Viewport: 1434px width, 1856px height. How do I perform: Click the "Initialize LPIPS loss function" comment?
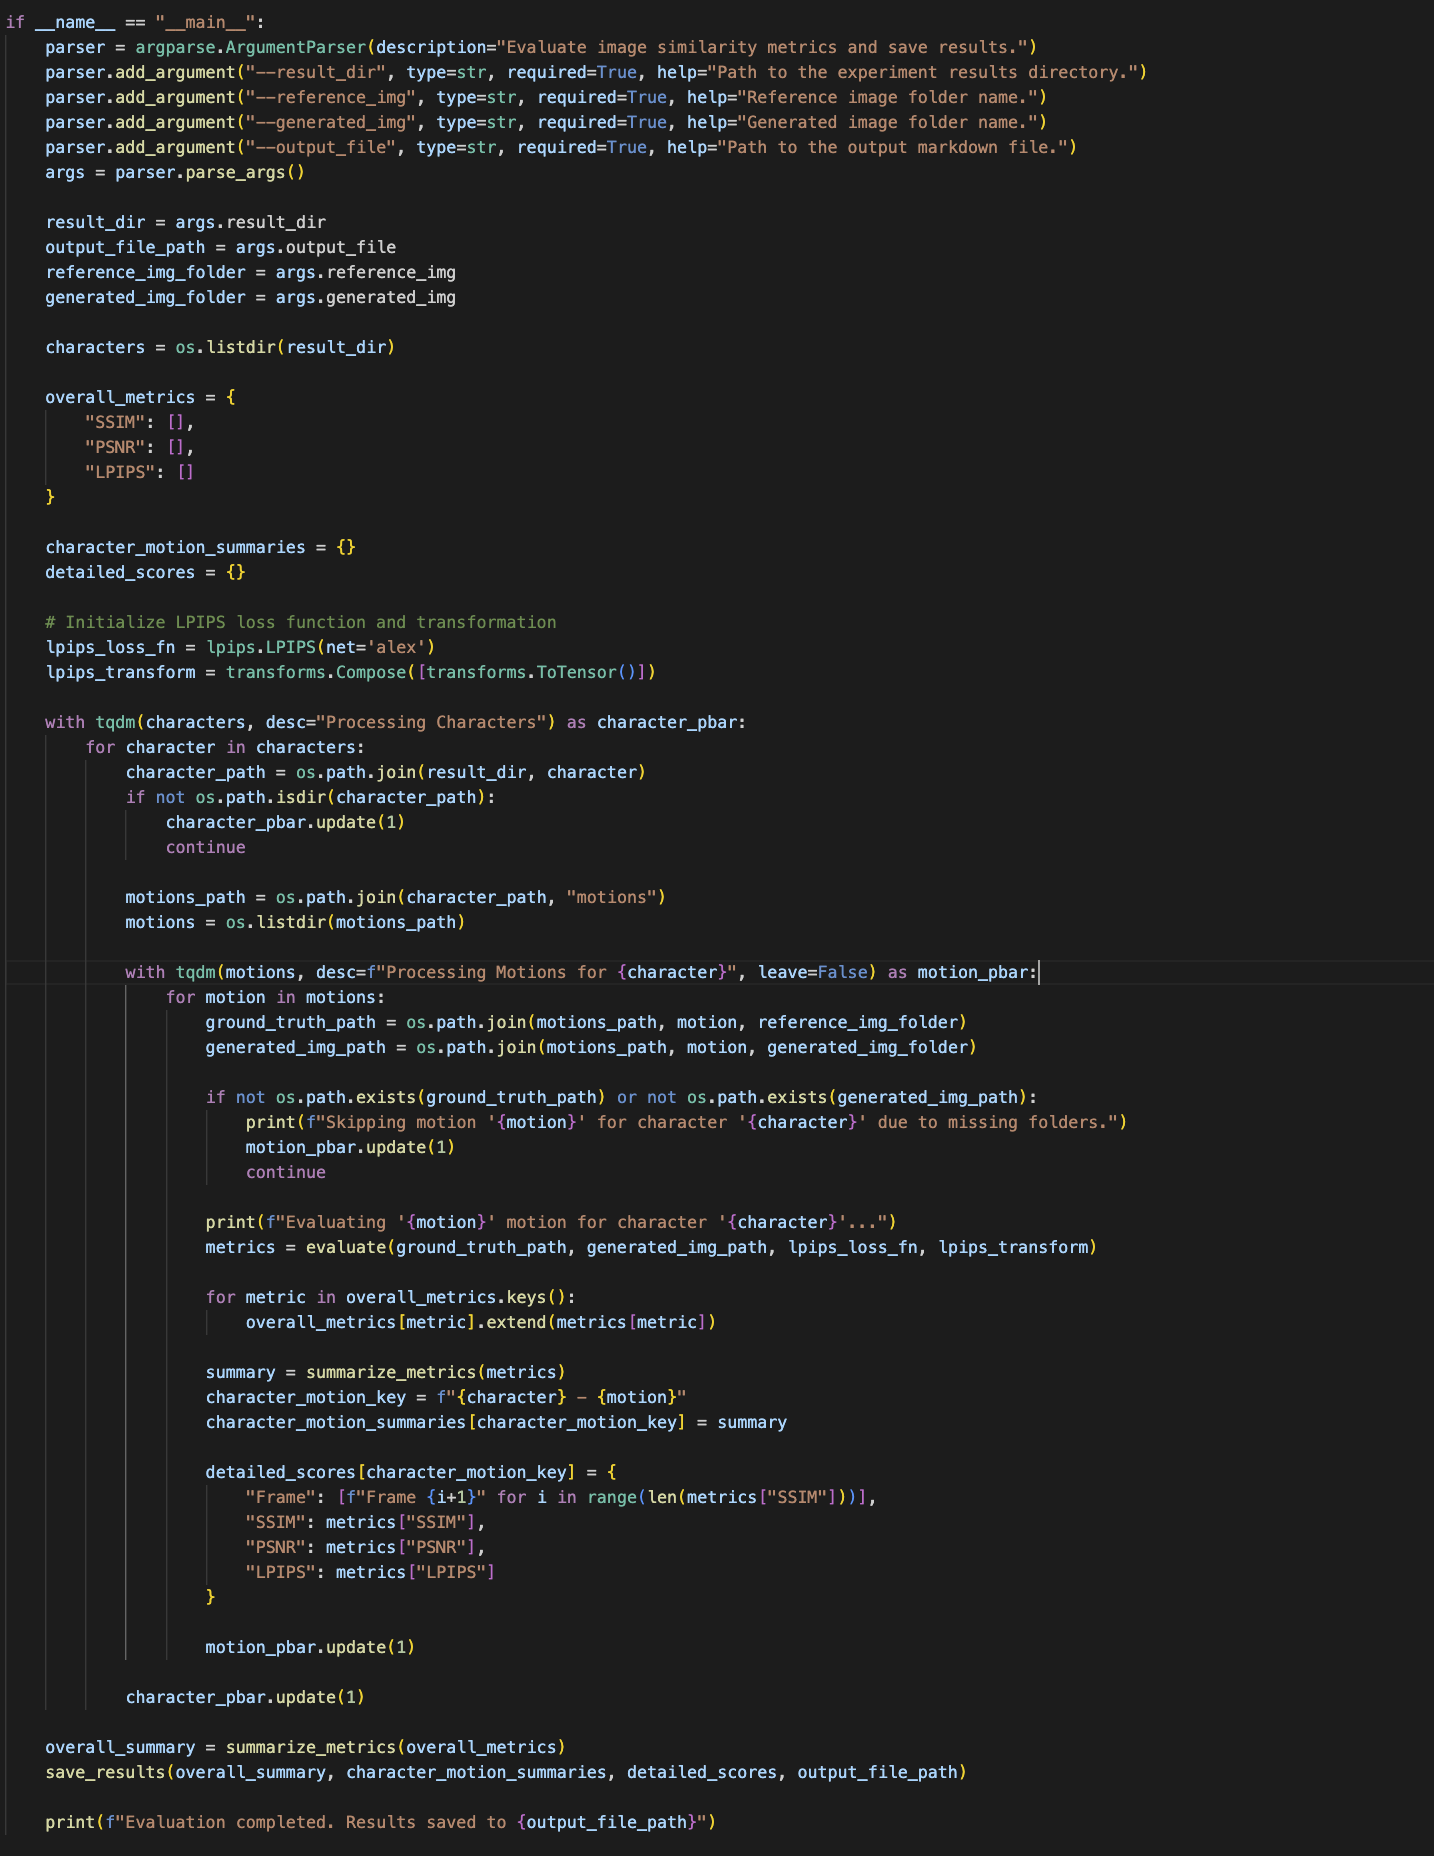coord(301,622)
